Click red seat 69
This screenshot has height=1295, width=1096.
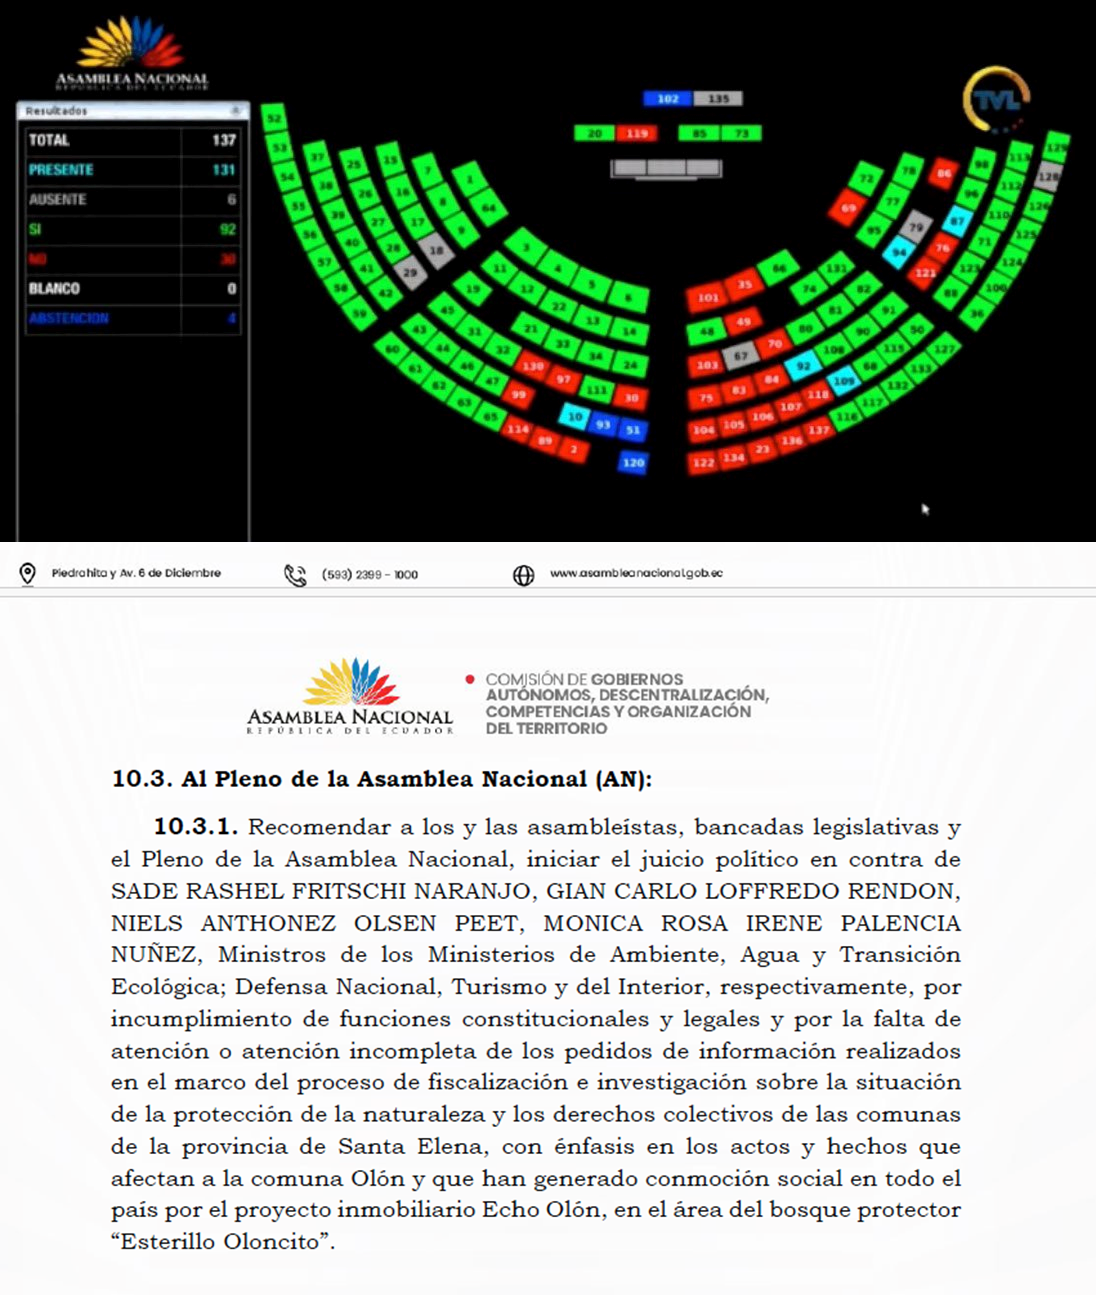(x=848, y=209)
